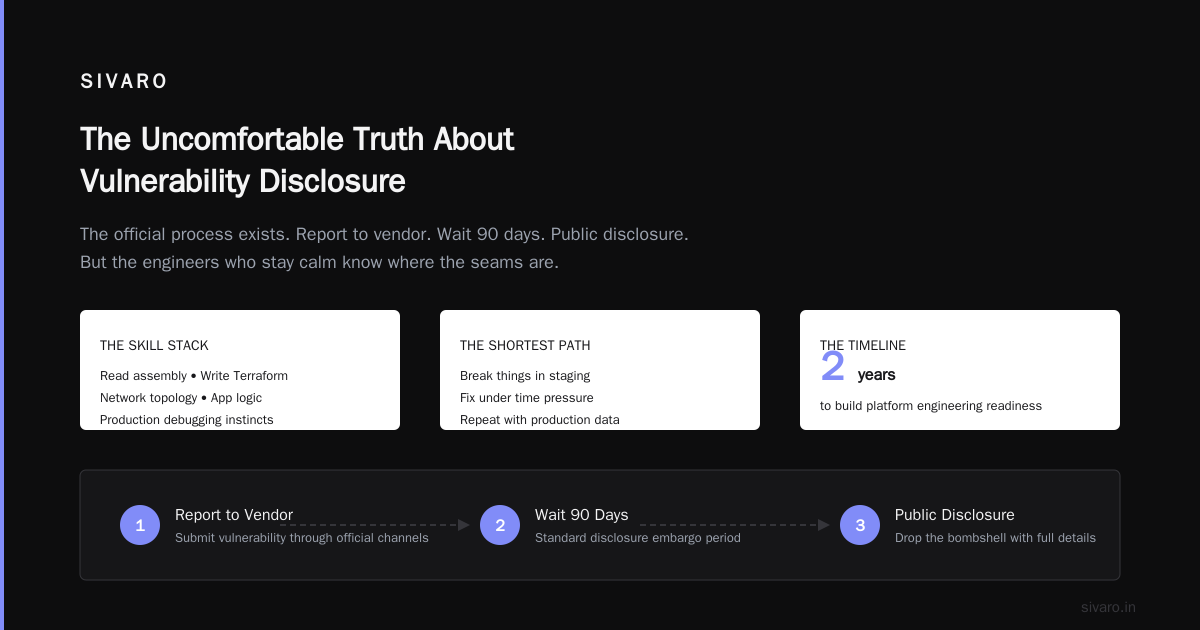Screen dimensions: 1200x630
Task: Click 'Submit vulnerability through official channels' text
Action: coord(302,538)
